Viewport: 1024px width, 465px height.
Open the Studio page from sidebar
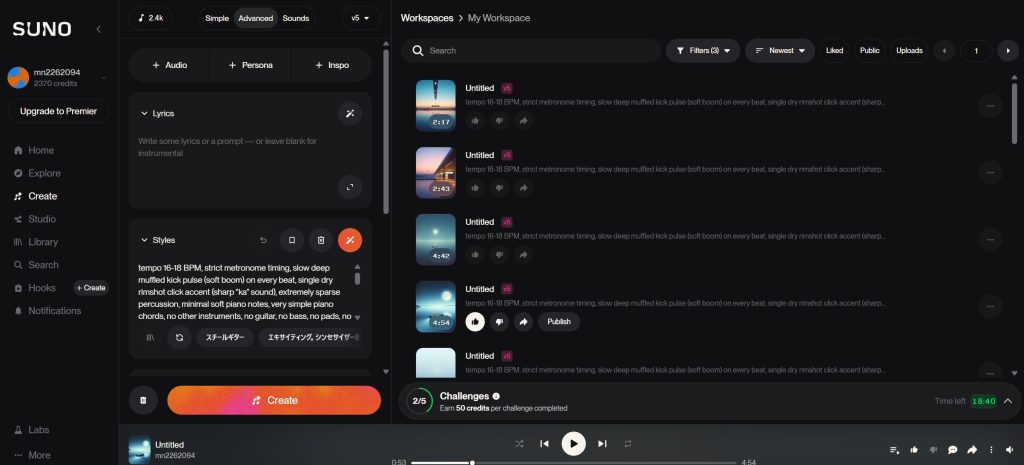(41, 219)
